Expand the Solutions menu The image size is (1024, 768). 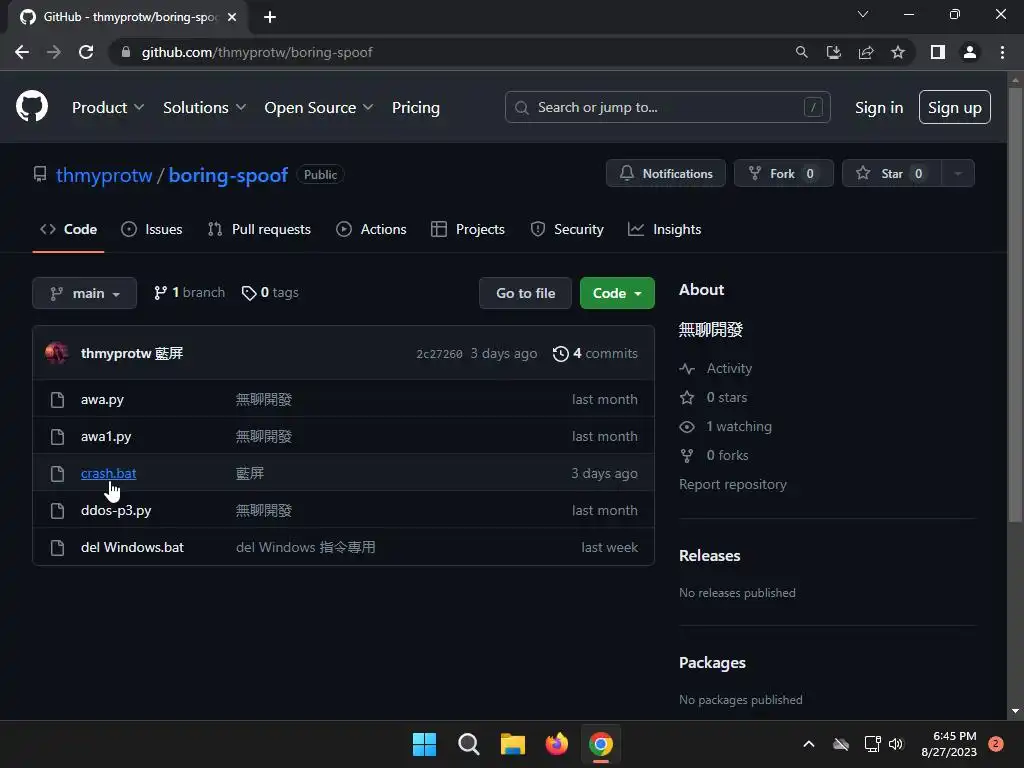click(x=204, y=108)
